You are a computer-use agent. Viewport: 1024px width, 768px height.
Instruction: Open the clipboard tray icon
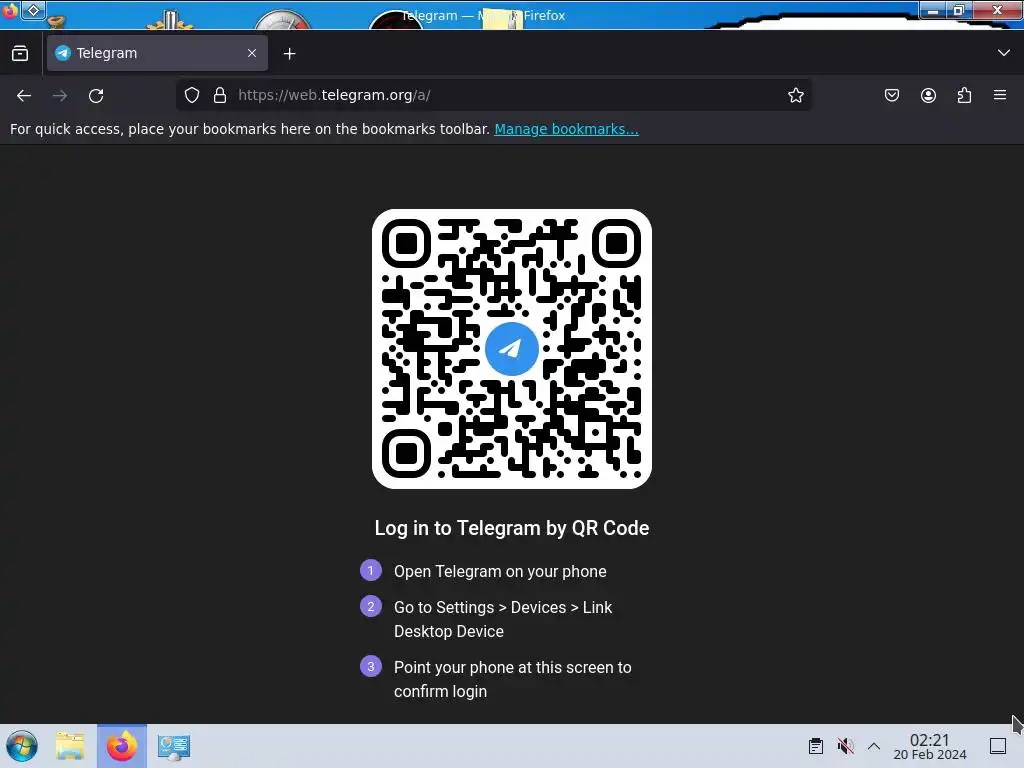[816, 746]
